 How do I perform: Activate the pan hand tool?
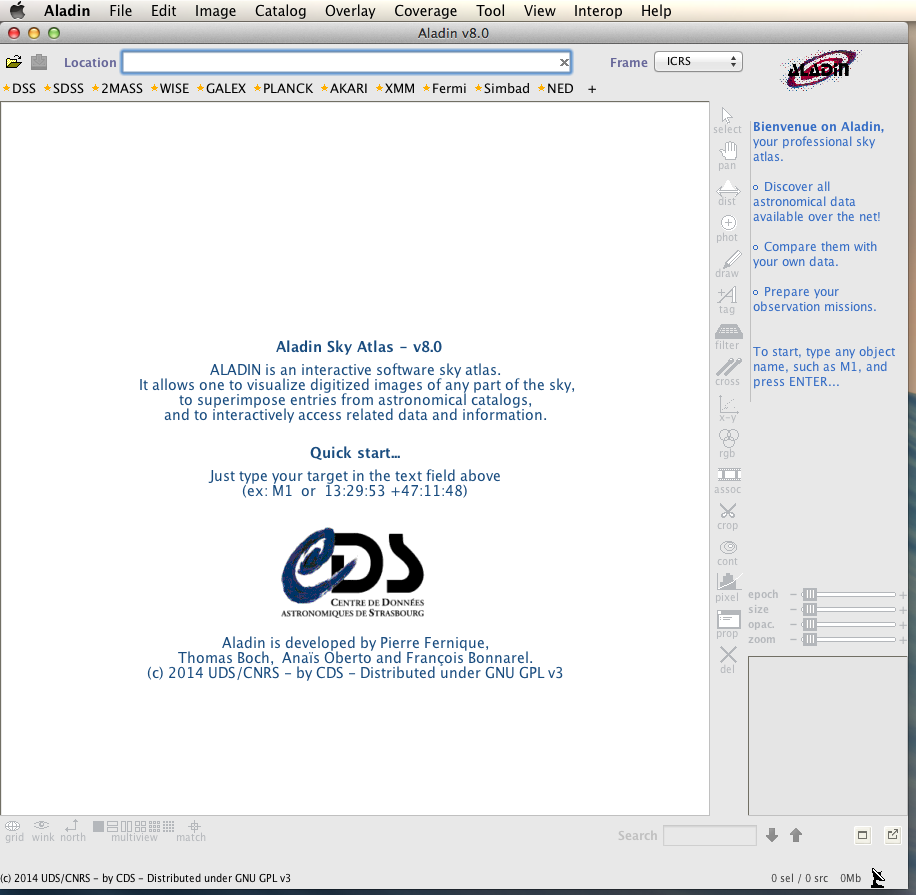[728, 157]
